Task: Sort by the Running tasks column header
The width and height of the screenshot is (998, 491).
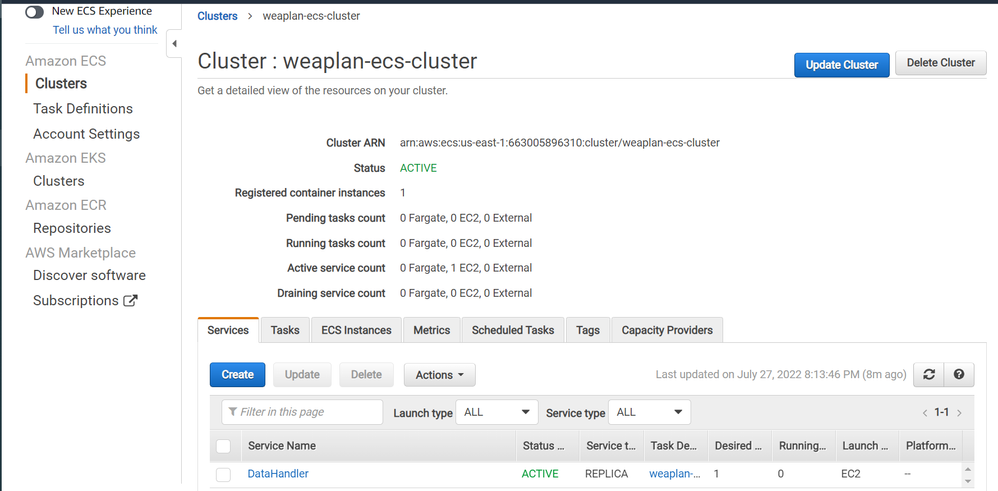Action: pos(803,446)
